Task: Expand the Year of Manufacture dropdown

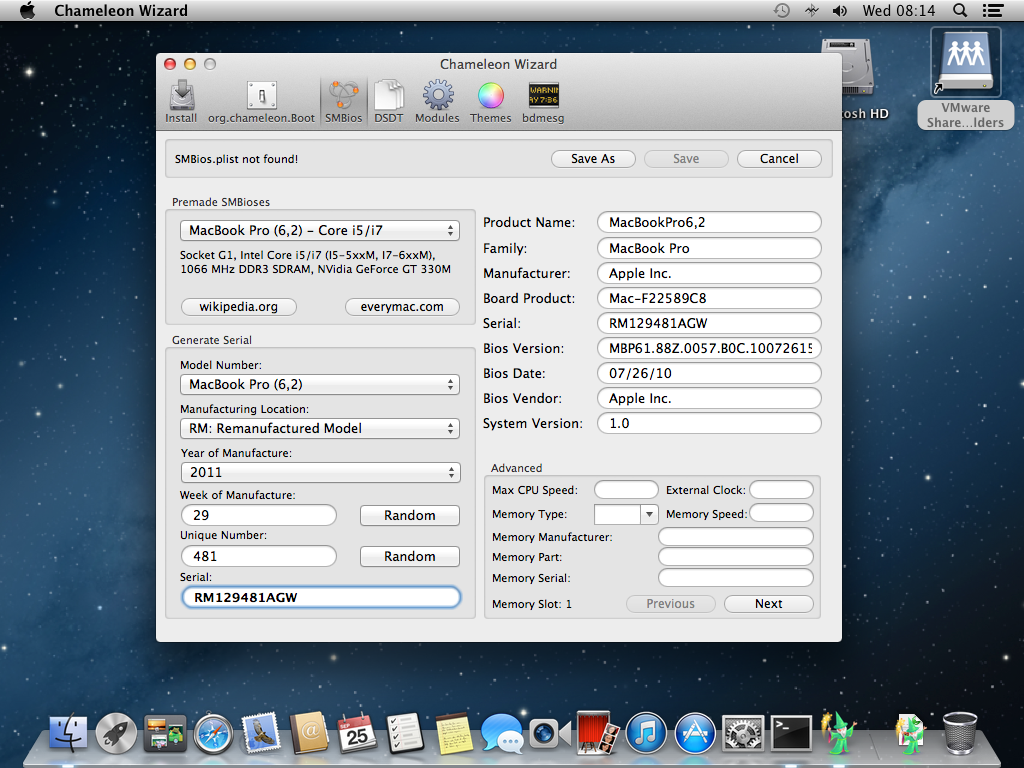Action: coord(319,472)
